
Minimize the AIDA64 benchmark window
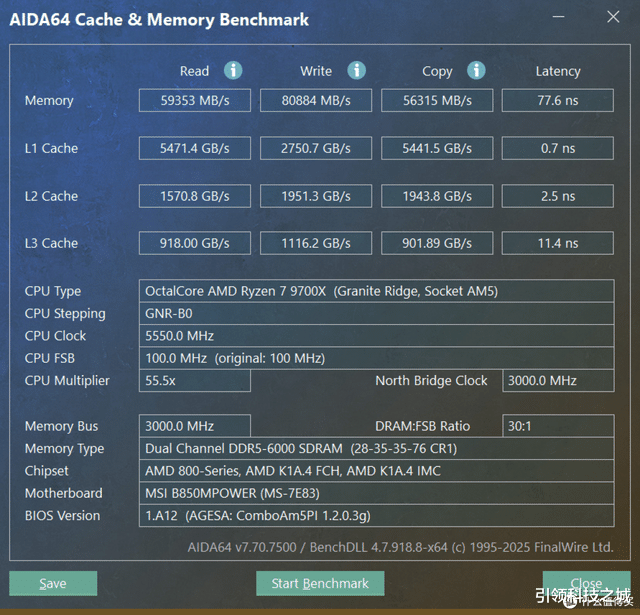click(558, 17)
